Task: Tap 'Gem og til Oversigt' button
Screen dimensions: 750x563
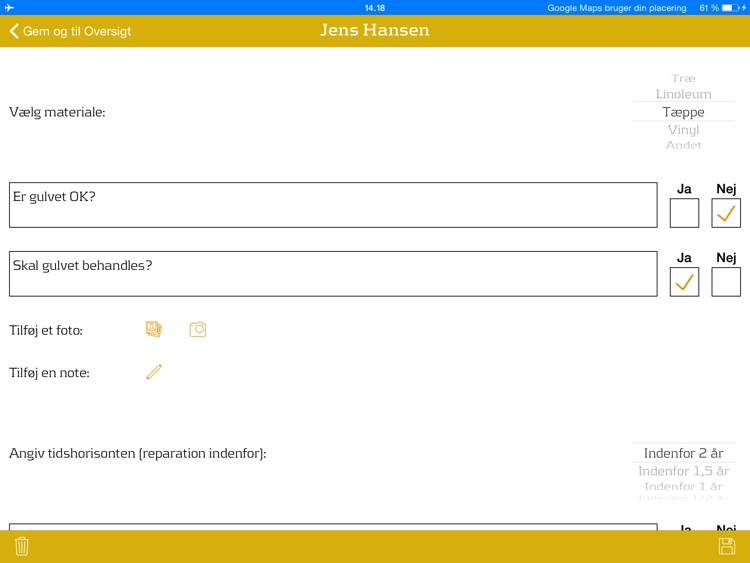Action: pos(70,31)
